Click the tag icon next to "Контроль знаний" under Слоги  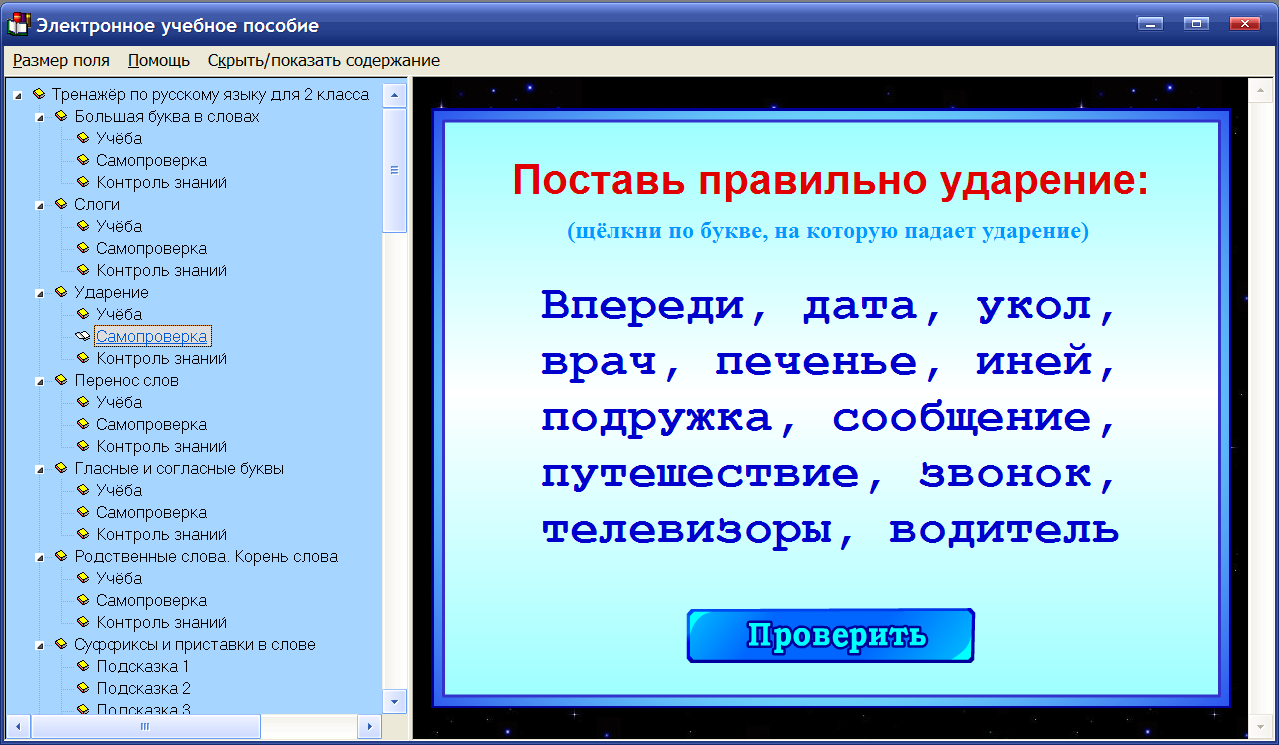coord(83,270)
